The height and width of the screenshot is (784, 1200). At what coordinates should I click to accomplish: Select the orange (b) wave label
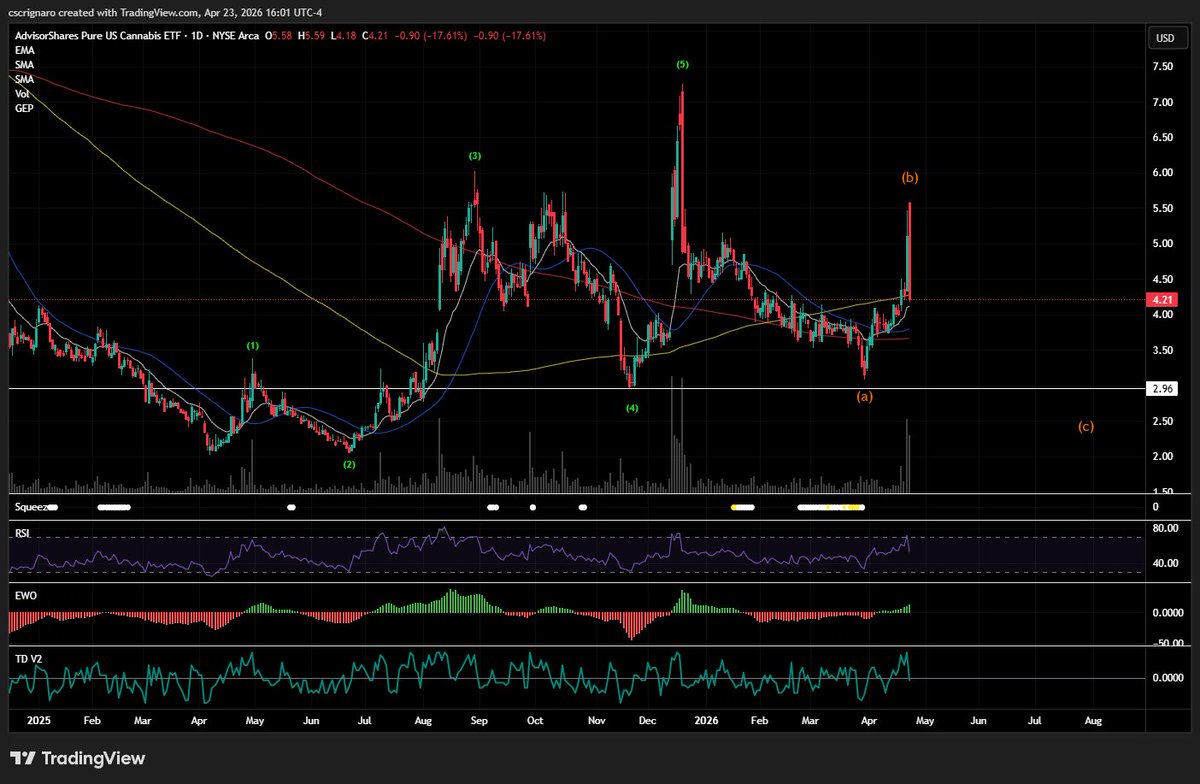click(910, 178)
